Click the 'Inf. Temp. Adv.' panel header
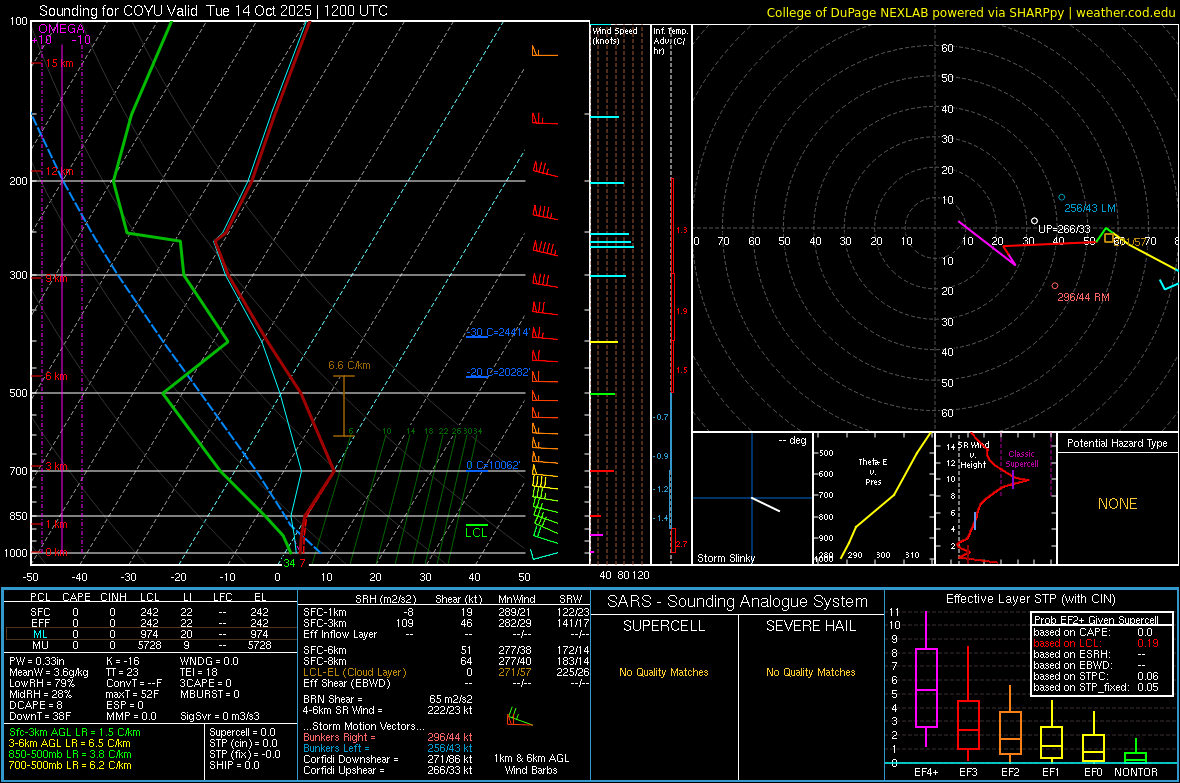1180x783 pixels. click(x=670, y=41)
